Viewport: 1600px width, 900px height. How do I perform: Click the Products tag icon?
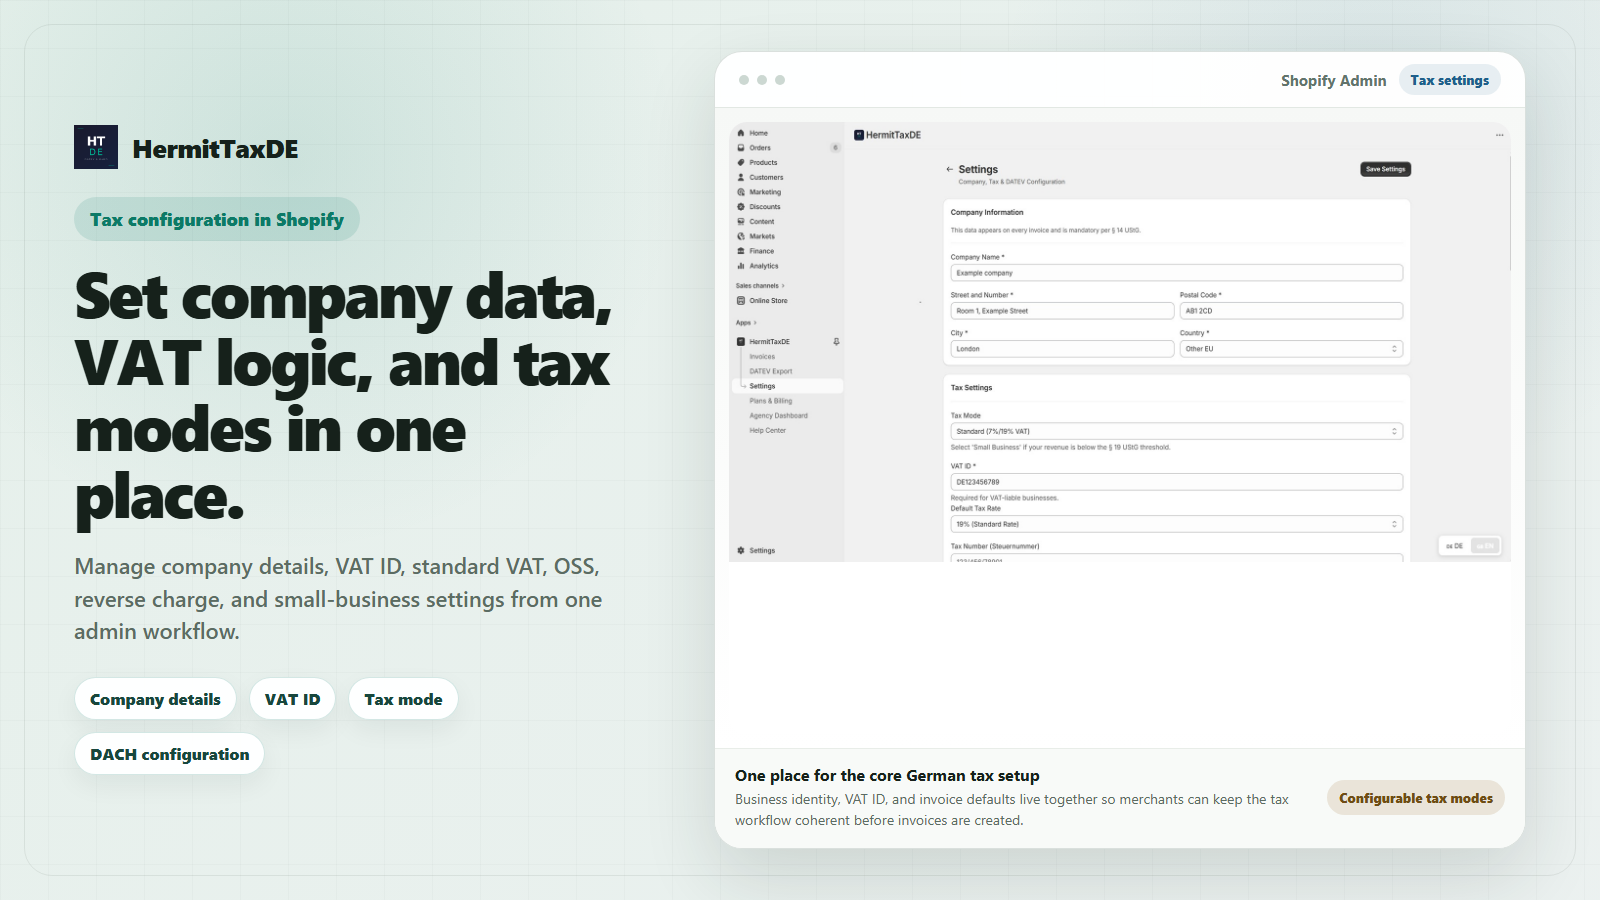[741, 162]
